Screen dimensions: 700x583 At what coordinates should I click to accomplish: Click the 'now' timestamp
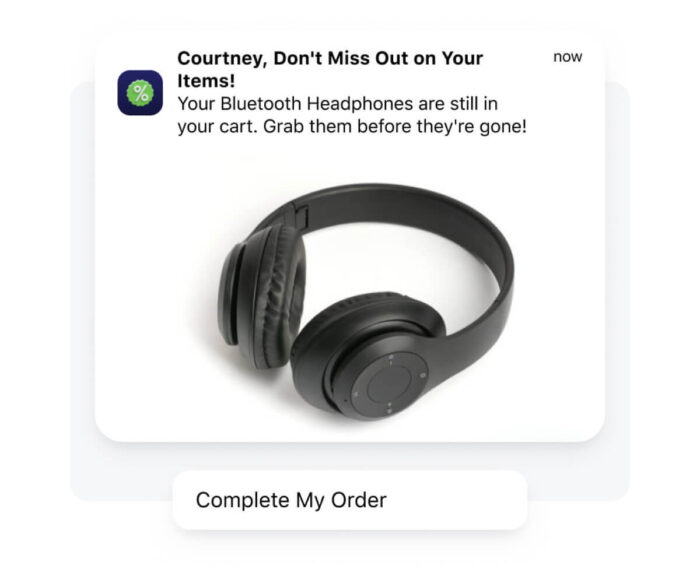tap(567, 57)
